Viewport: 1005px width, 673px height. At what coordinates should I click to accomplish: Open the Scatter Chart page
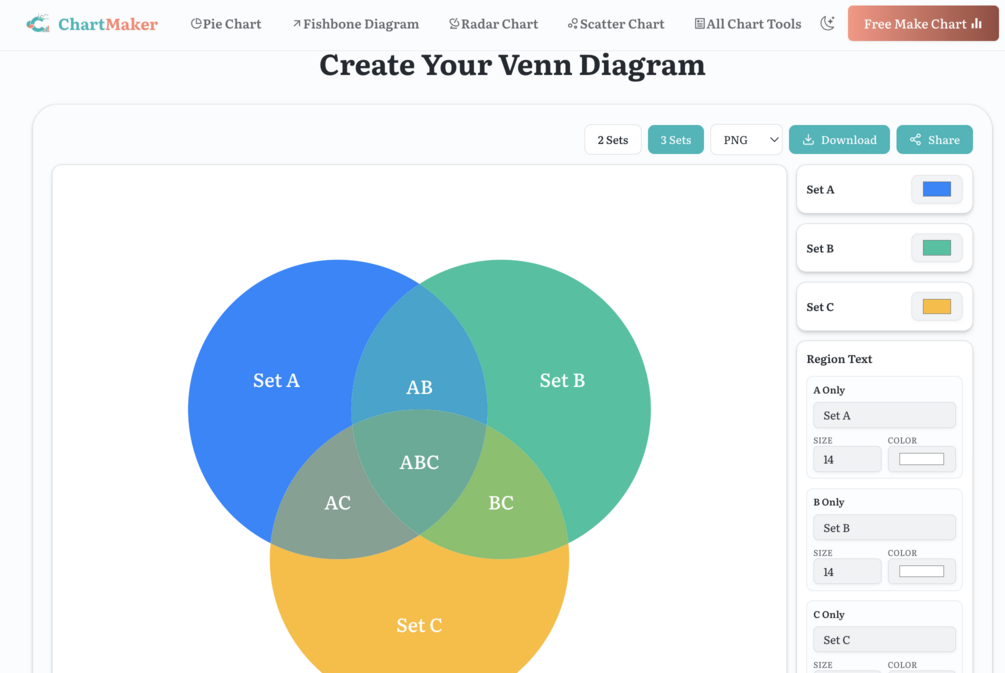click(616, 24)
